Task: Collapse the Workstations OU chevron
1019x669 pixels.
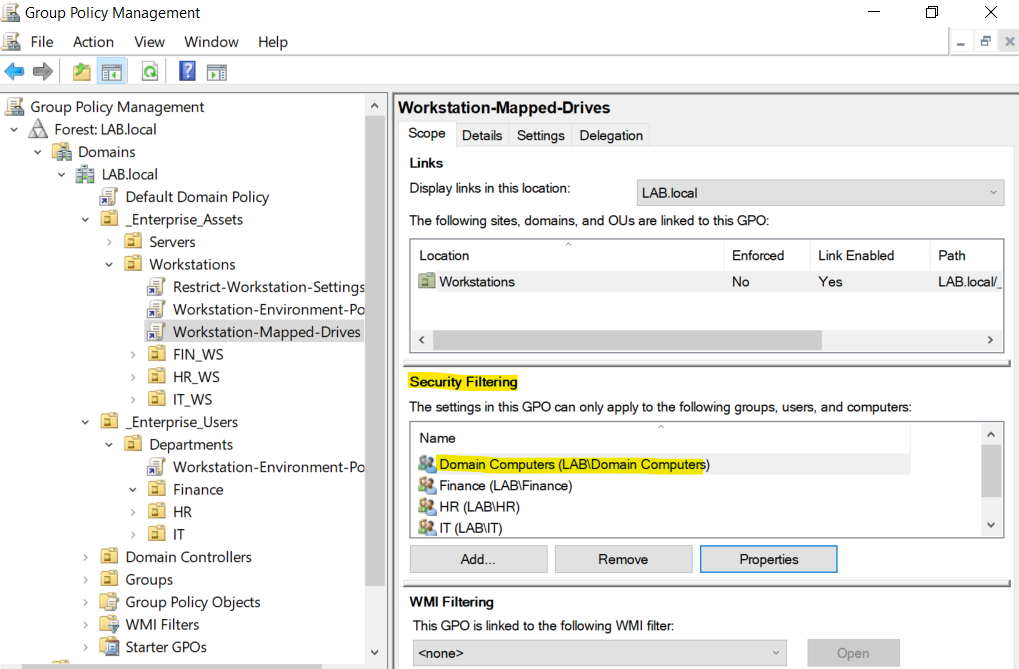Action: click(109, 265)
